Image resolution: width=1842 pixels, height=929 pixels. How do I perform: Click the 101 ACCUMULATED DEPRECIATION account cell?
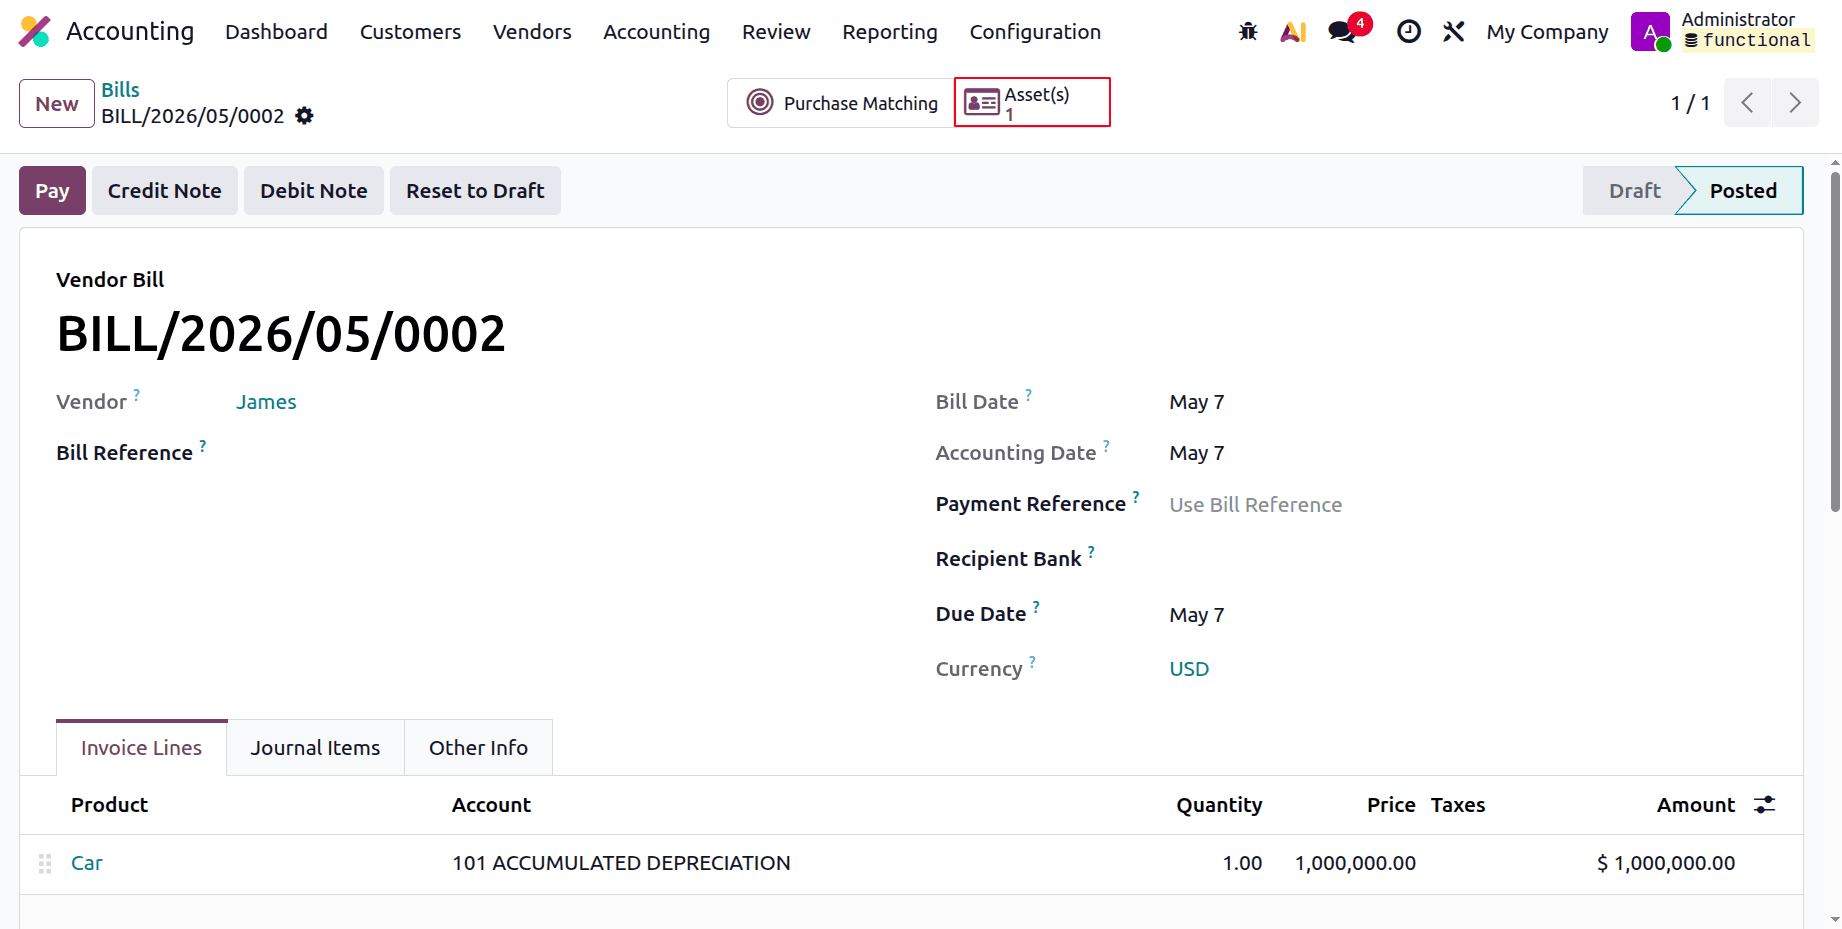[621, 863]
